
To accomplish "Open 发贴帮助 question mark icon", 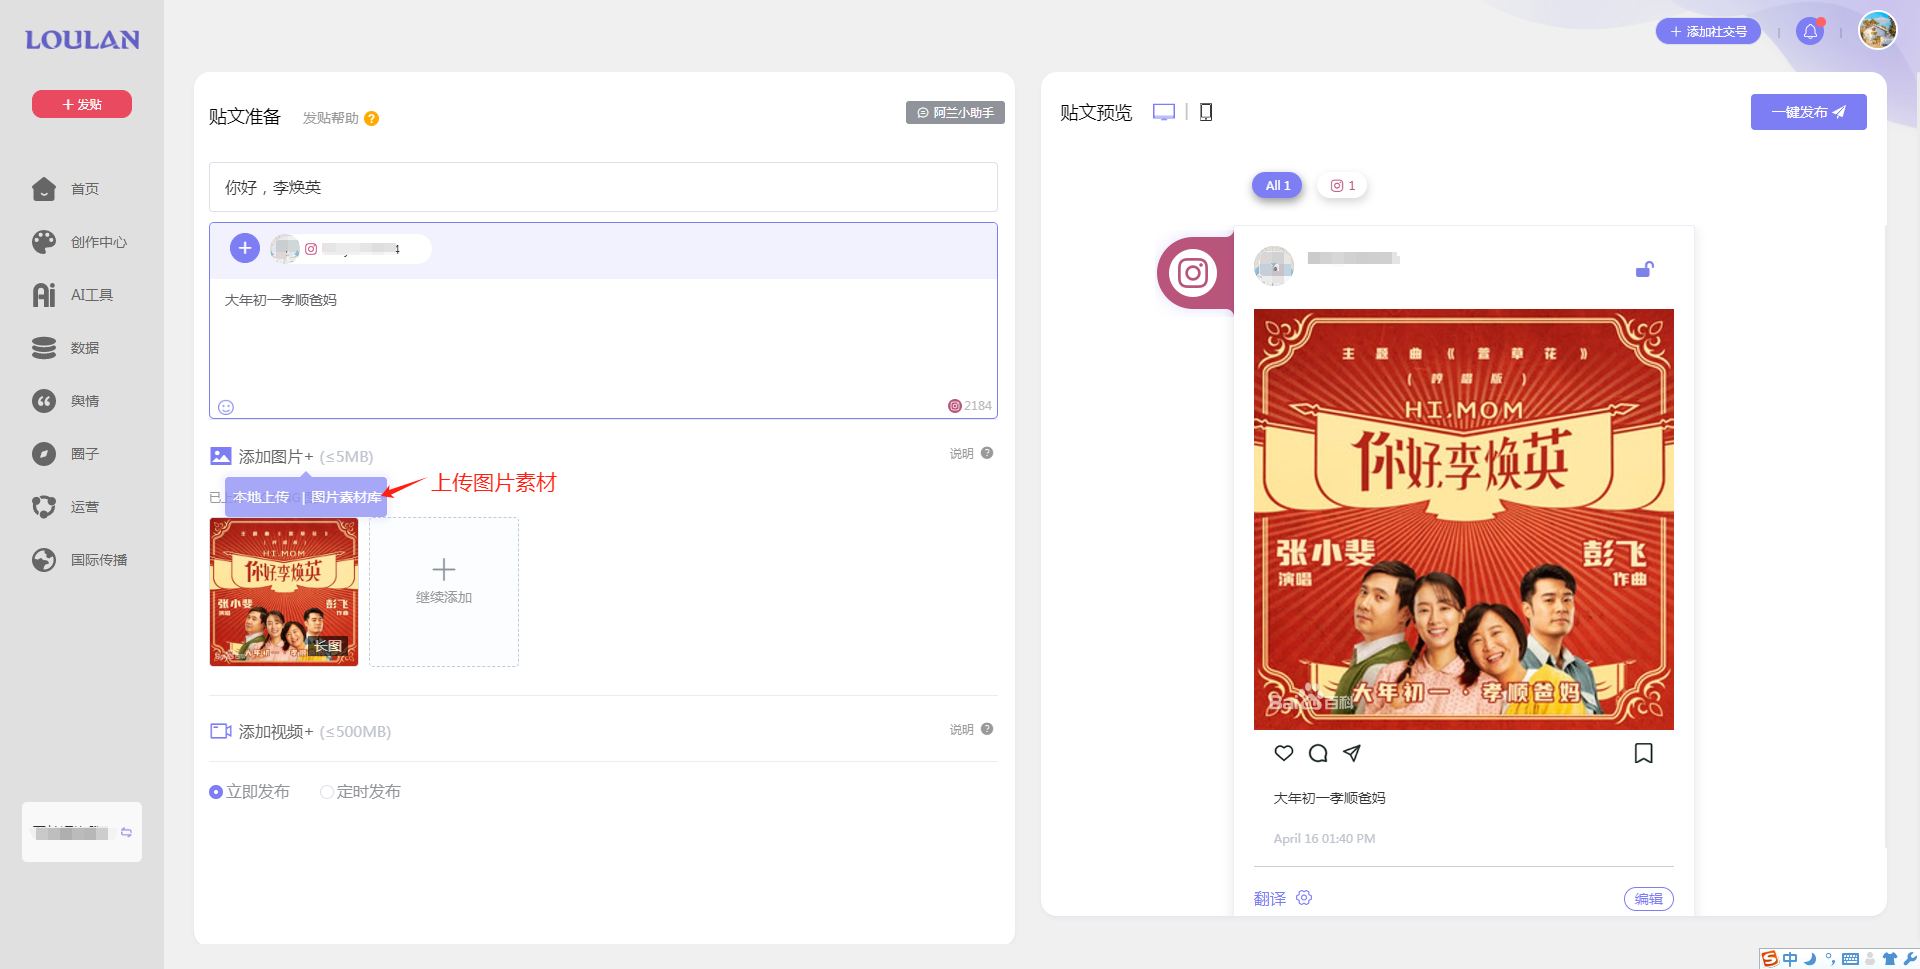I will (x=371, y=118).
